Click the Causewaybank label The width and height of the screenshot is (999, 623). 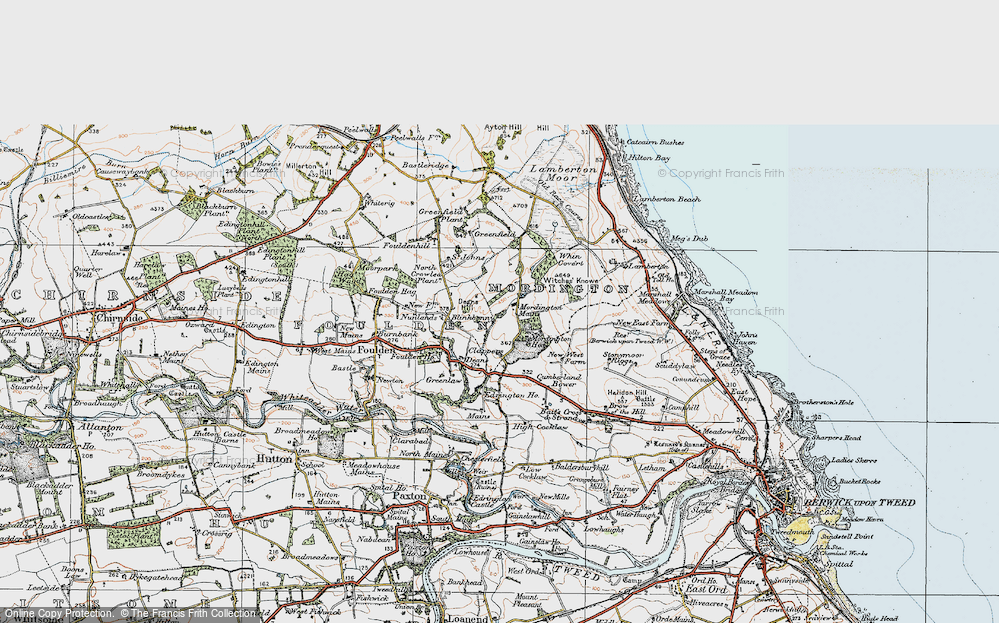tap(123, 171)
